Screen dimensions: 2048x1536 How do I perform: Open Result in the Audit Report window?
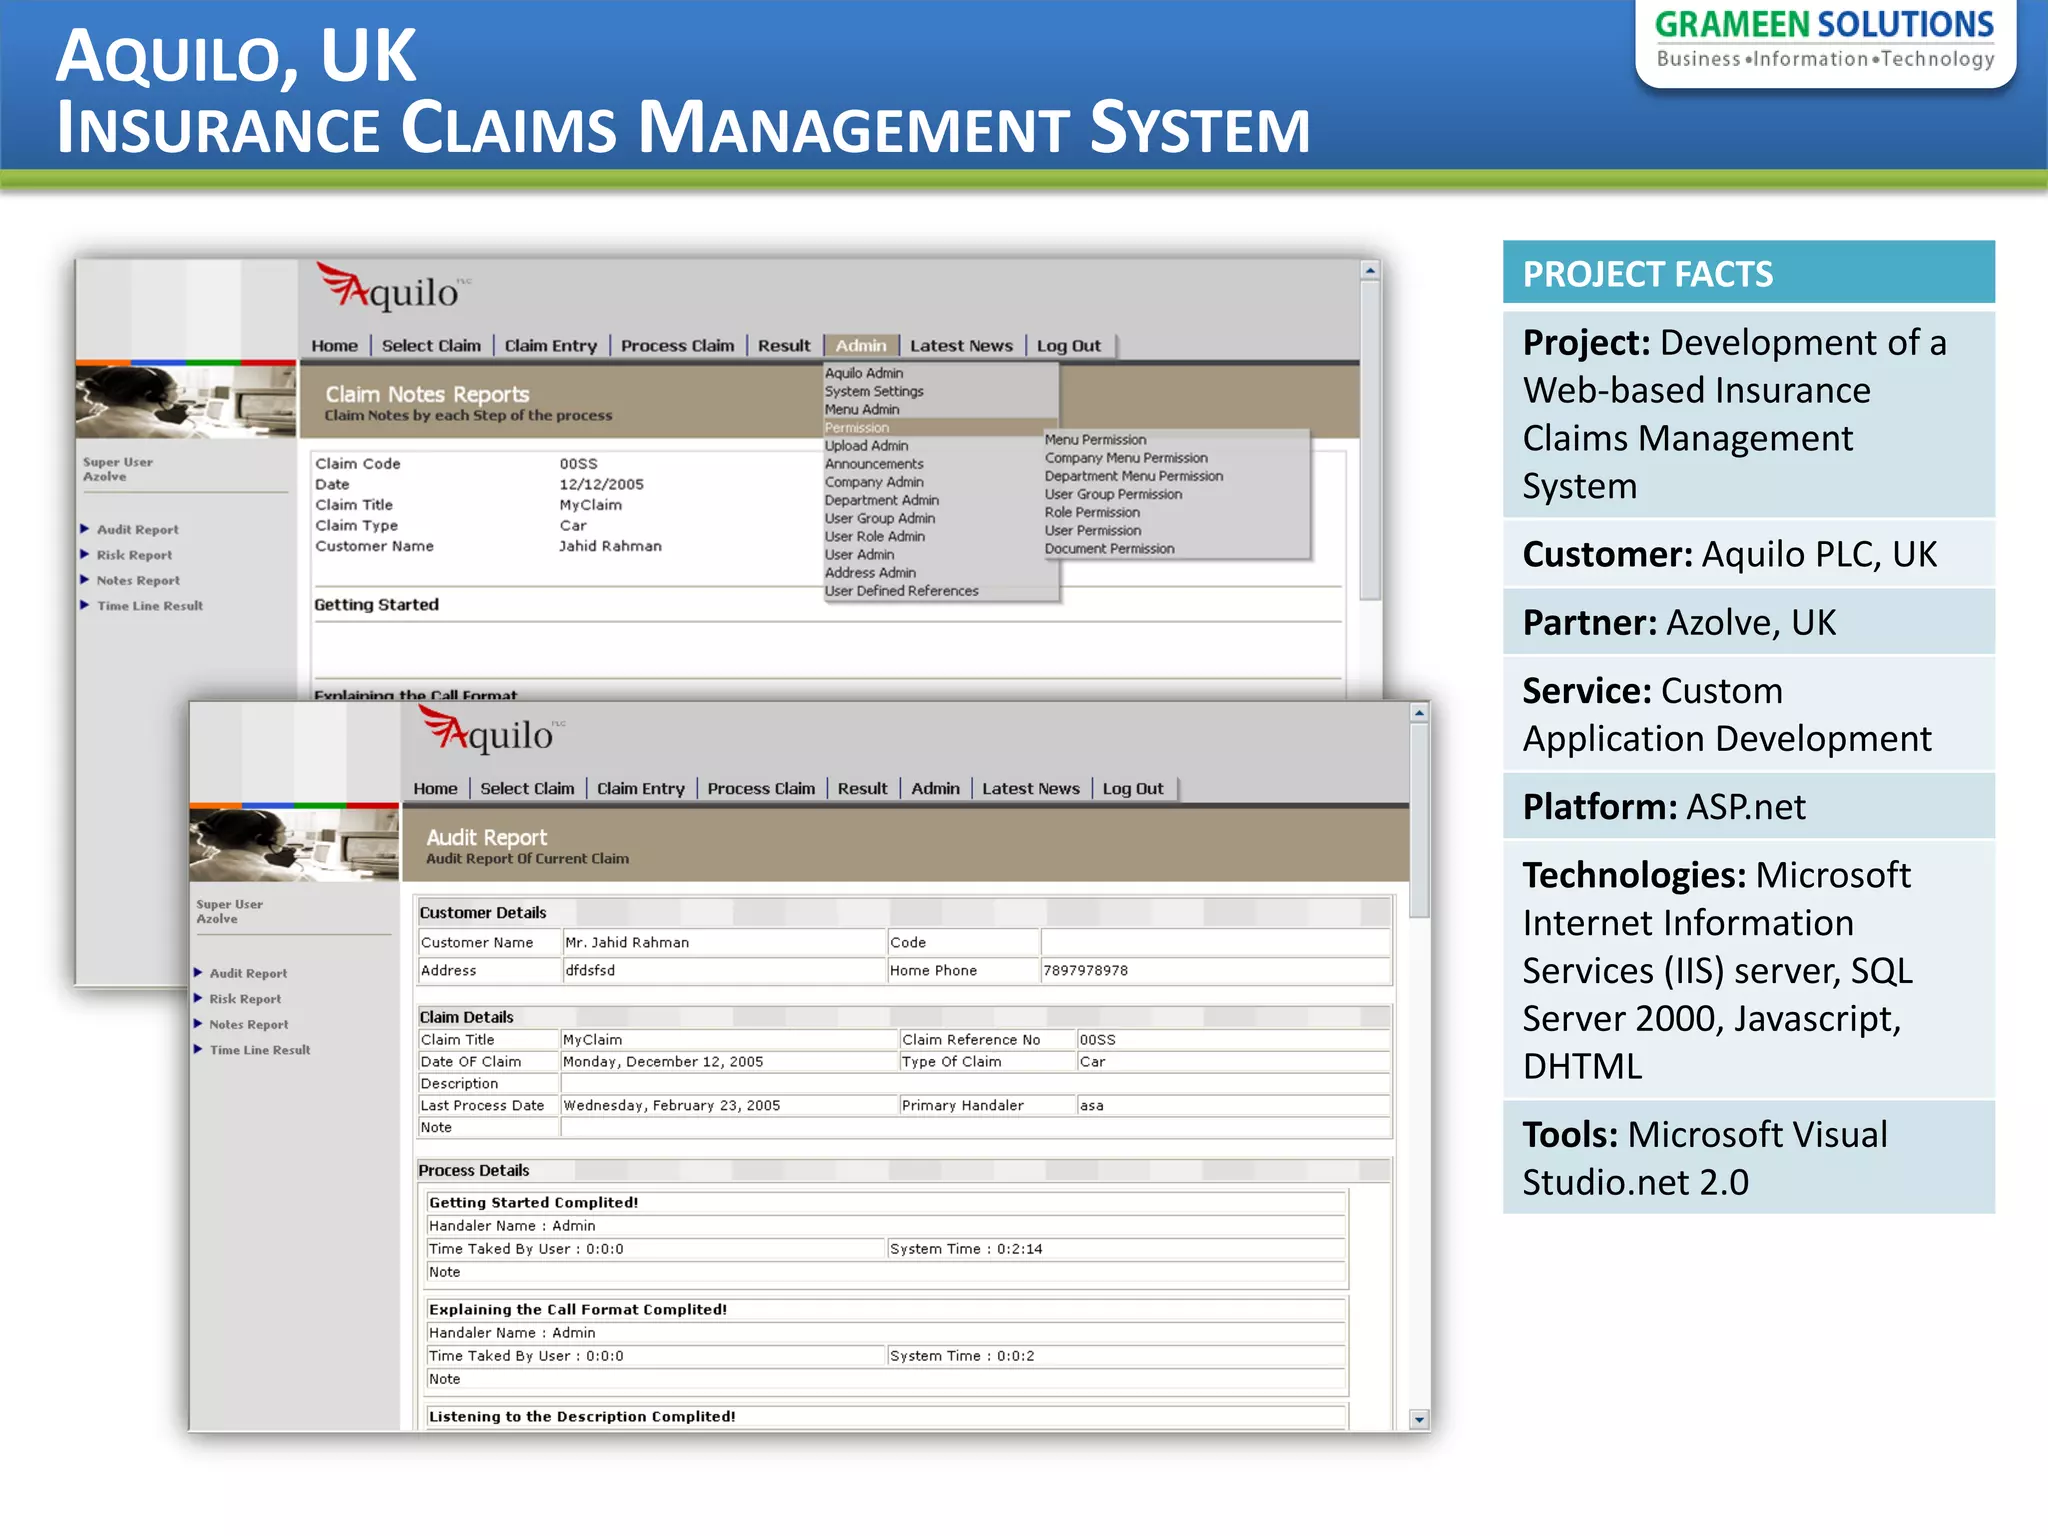pos(862,789)
